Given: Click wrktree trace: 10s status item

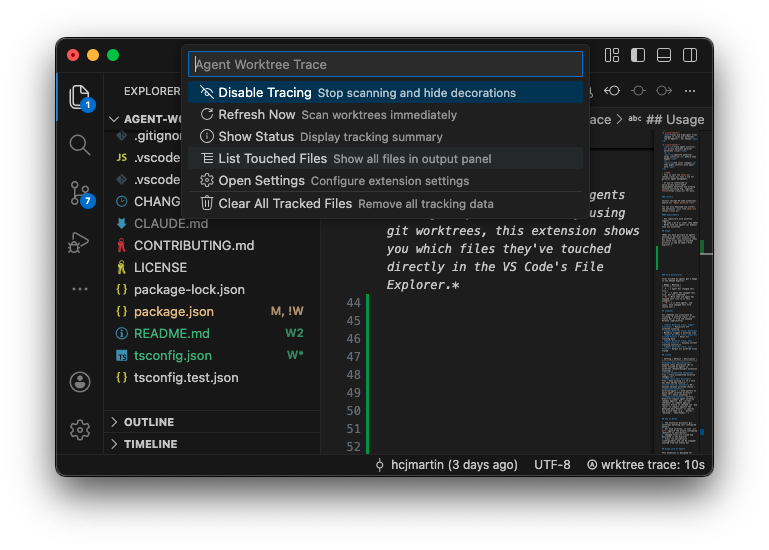Looking at the screenshot, I should (646, 465).
